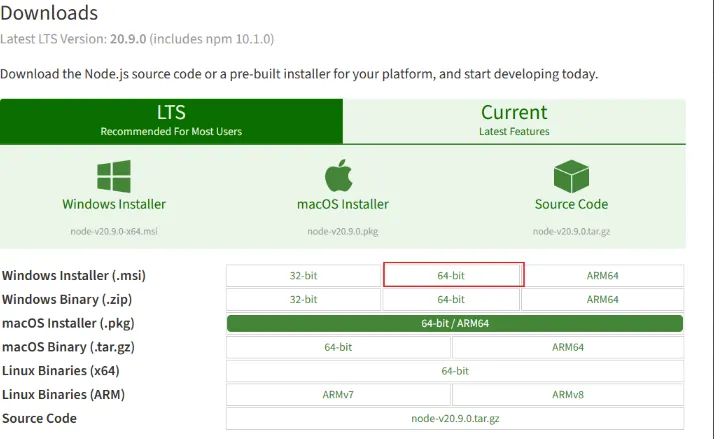The height and width of the screenshot is (439, 714).
Task: Switch to the LTS tab
Action: (x=171, y=120)
